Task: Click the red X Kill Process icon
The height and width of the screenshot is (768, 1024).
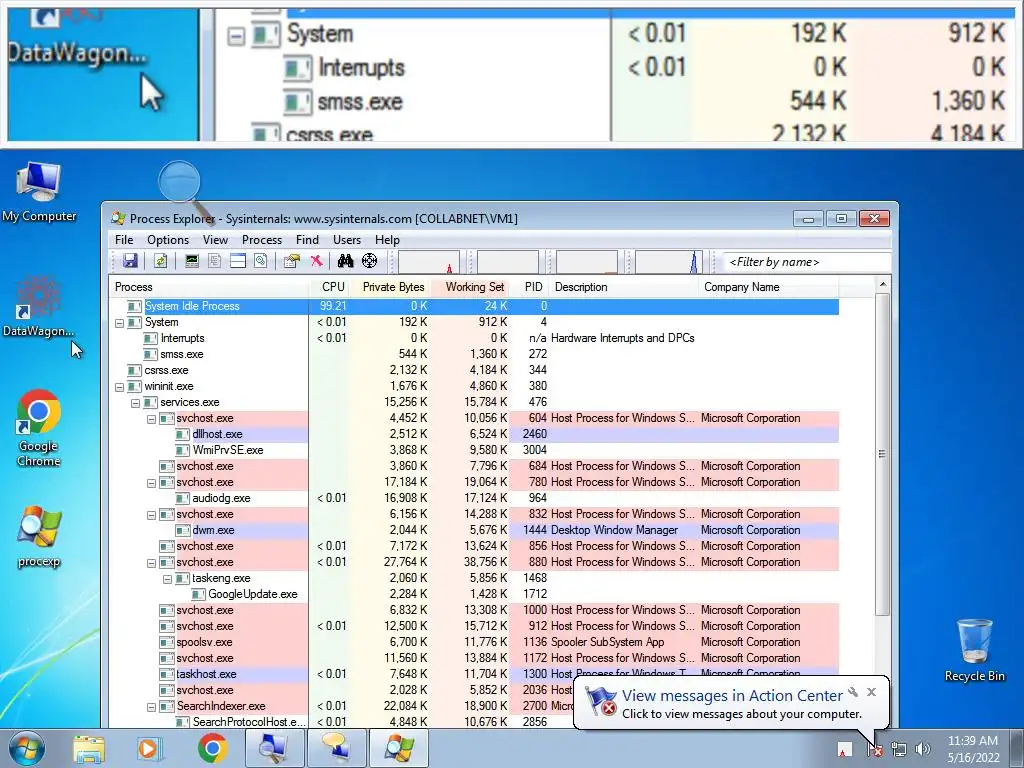Action: coord(316,261)
